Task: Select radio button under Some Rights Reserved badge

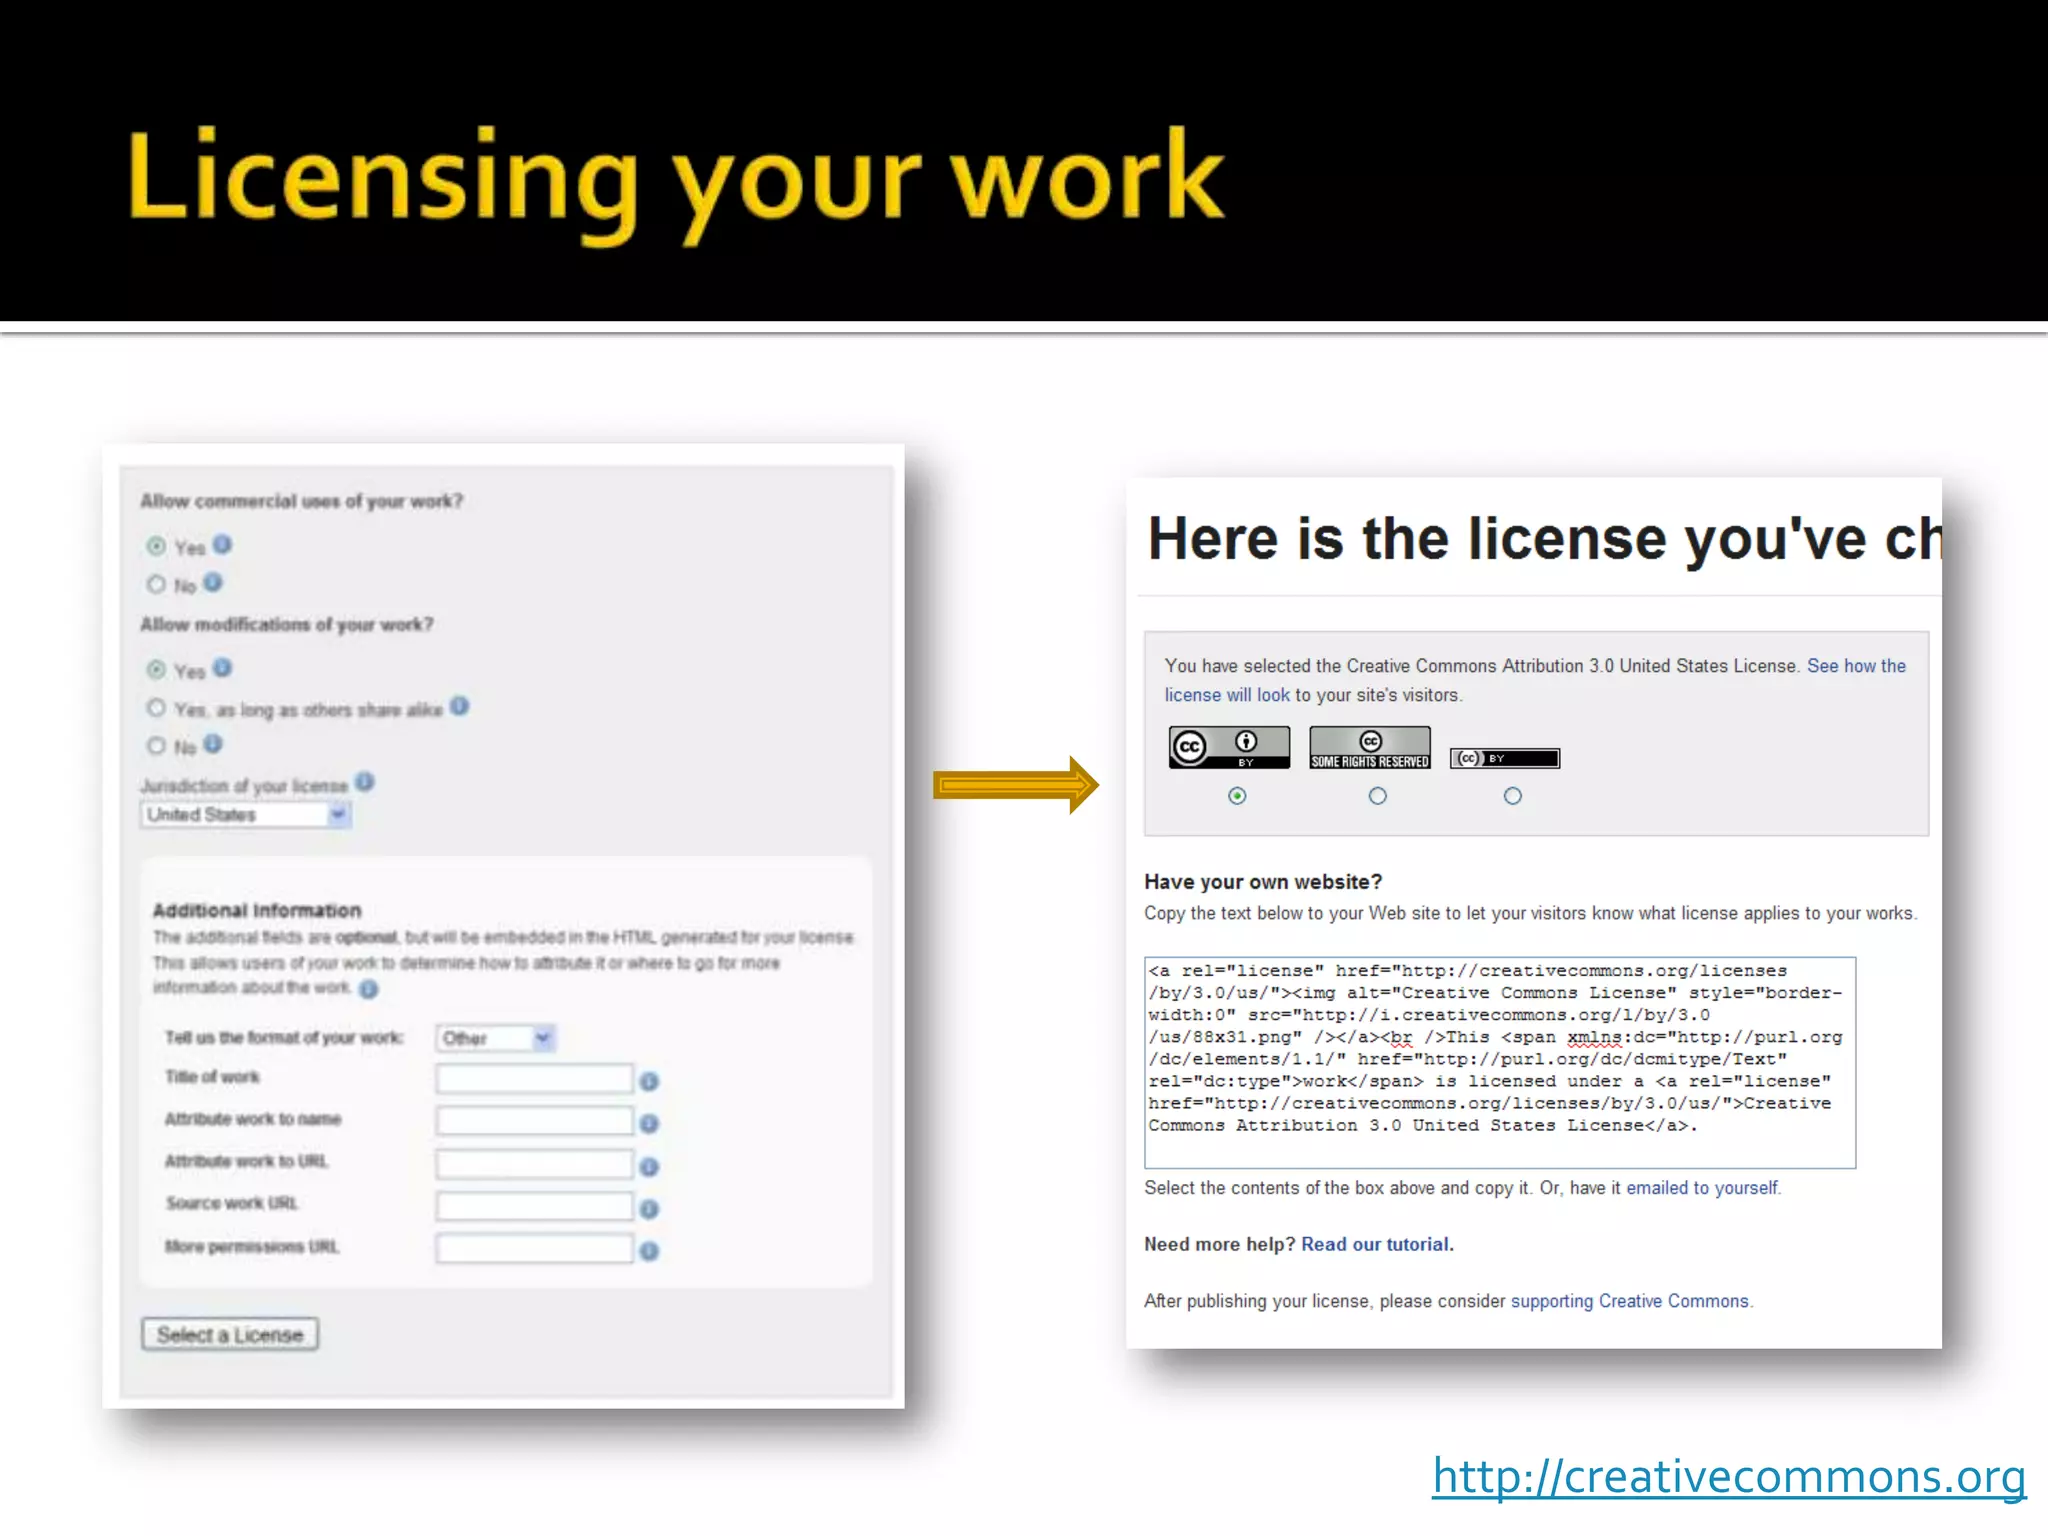Action: pos(1378,795)
